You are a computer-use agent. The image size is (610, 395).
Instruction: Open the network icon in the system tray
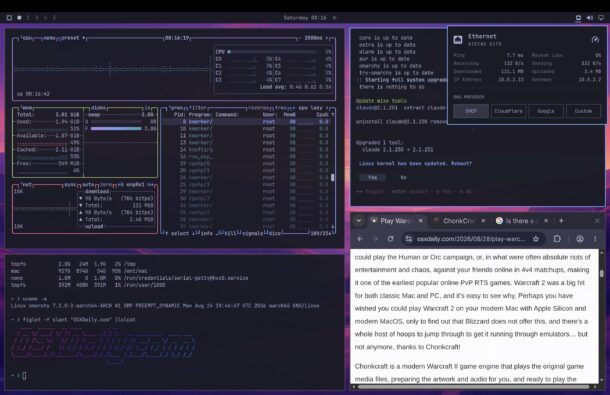click(578, 18)
